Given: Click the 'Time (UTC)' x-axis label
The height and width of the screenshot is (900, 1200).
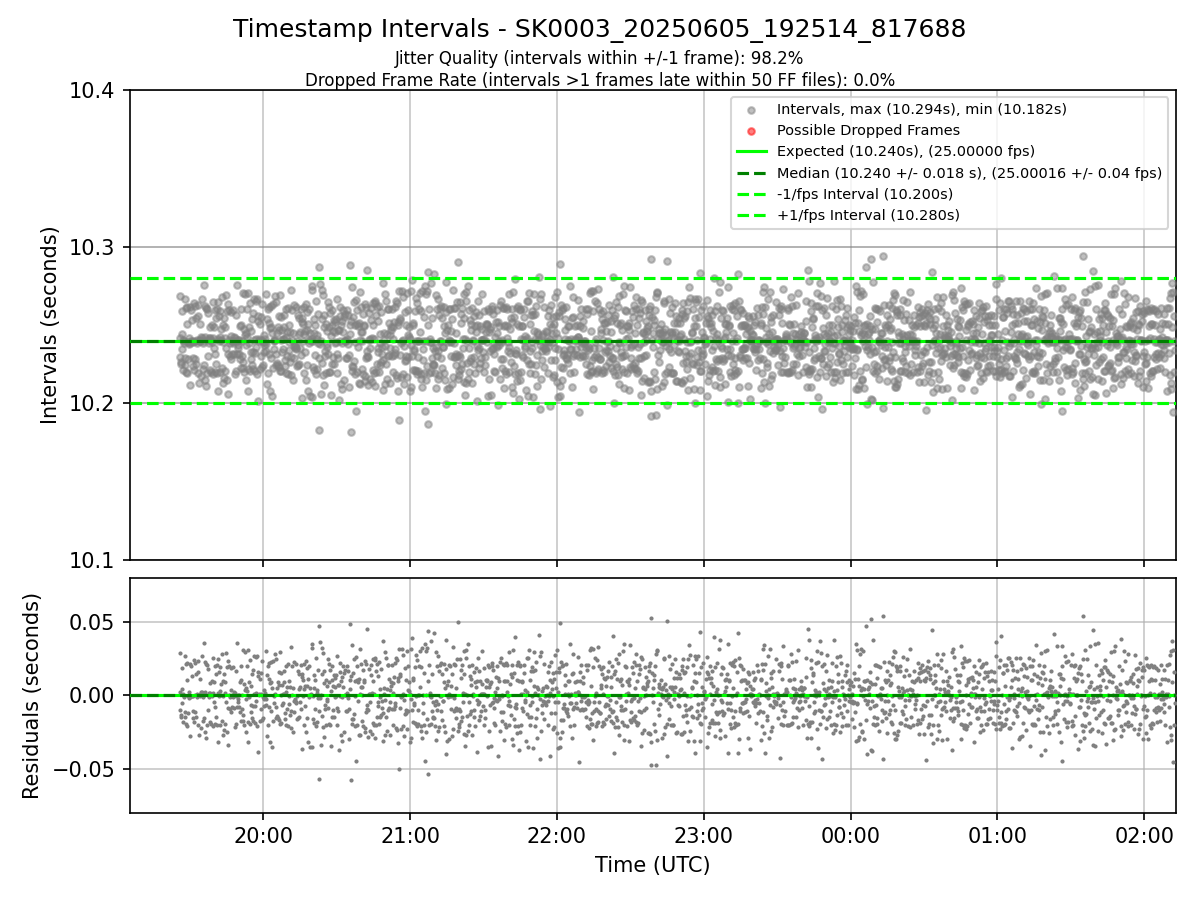Looking at the screenshot, I should pyautogui.click(x=652, y=865).
